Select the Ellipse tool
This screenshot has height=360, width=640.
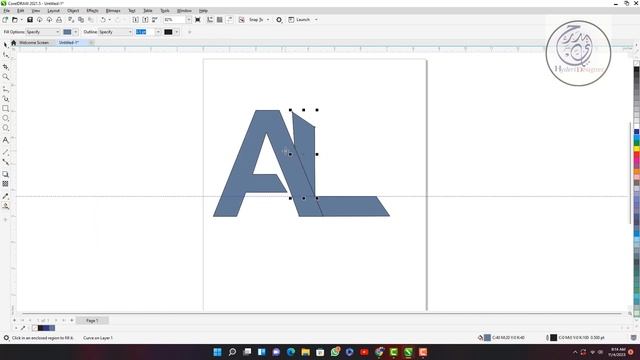tap(5, 118)
